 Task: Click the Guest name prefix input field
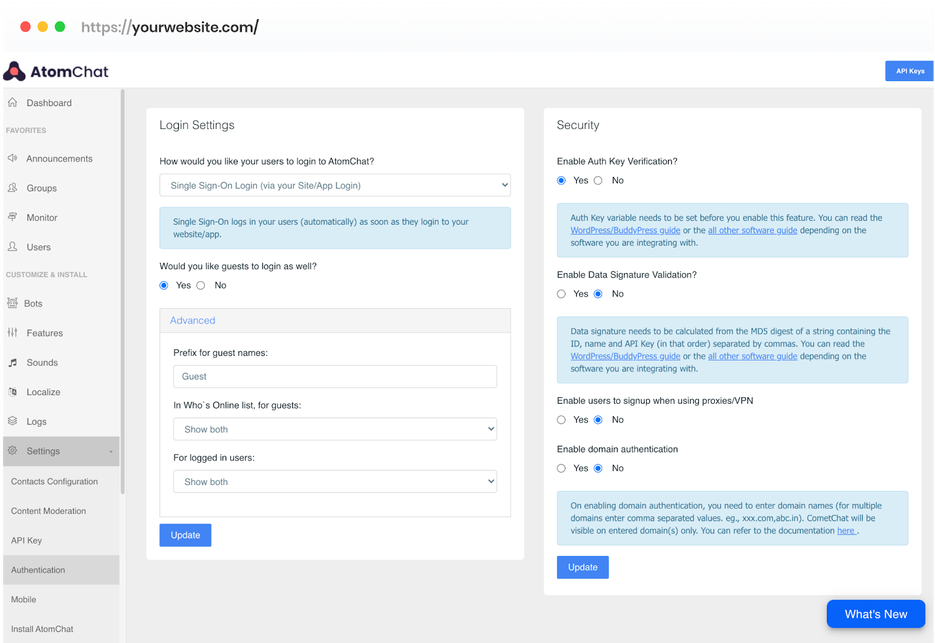(x=335, y=376)
